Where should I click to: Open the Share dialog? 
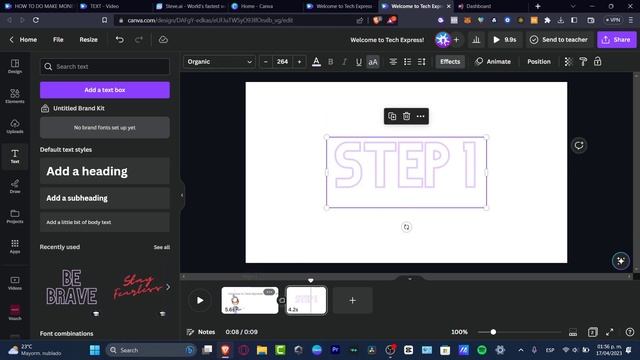pos(616,40)
